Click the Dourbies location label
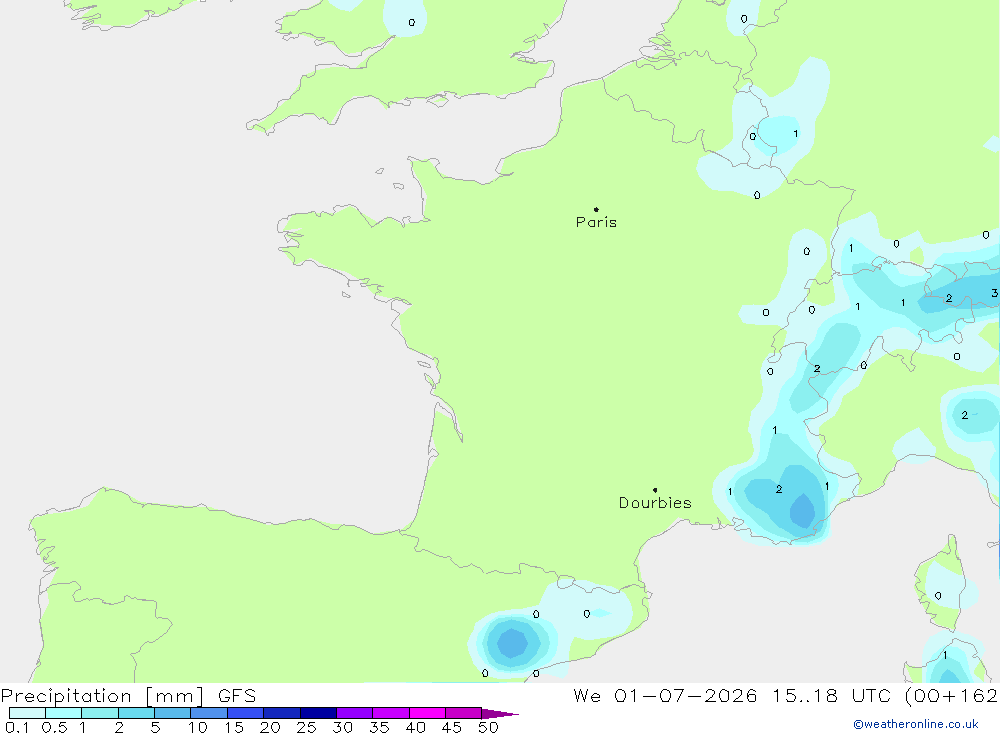Image resolution: width=1000 pixels, height=733 pixels. pyautogui.click(x=655, y=503)
